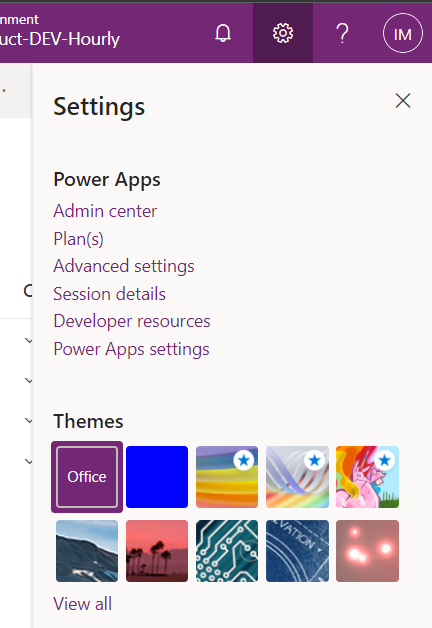View Session details
The image size is (432, 628).
pyautogui.click(x=109, y=294)
